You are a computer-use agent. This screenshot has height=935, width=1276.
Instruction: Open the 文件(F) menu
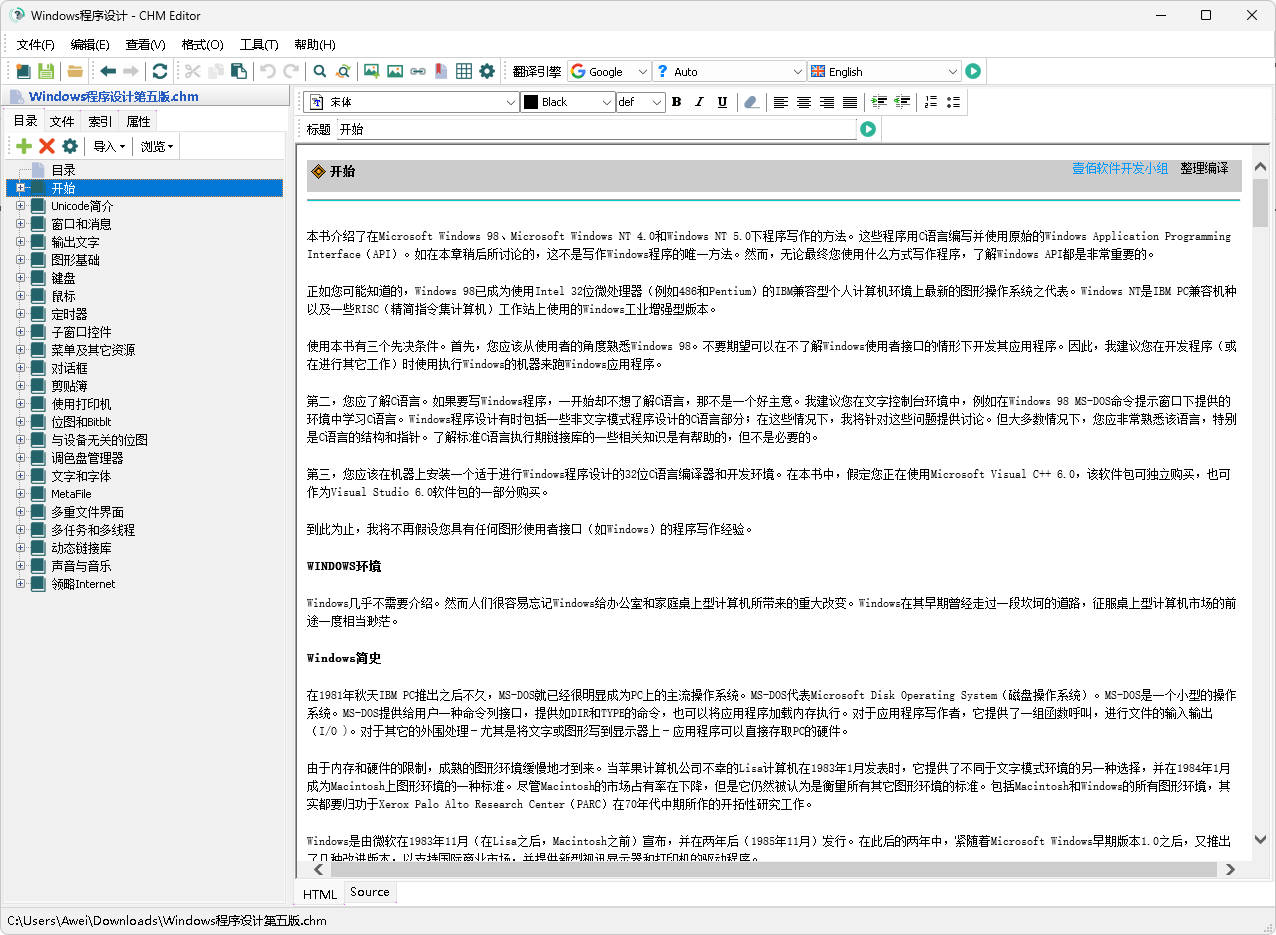coord(36,44)
